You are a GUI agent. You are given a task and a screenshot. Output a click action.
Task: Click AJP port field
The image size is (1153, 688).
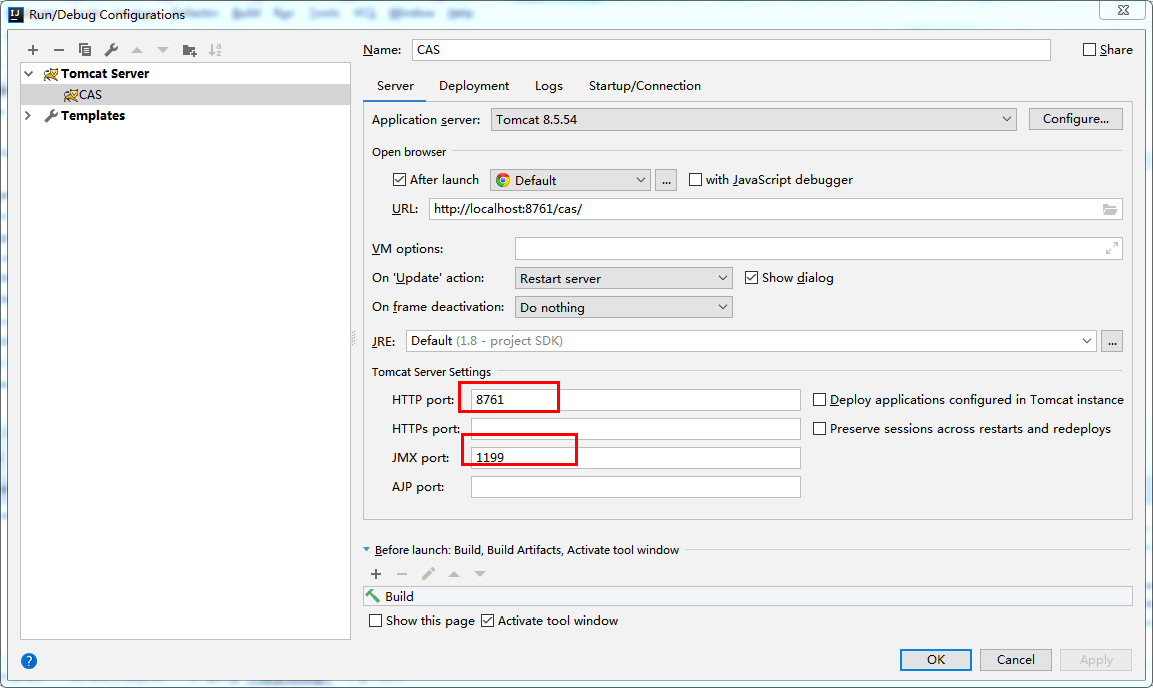point(635,487)
